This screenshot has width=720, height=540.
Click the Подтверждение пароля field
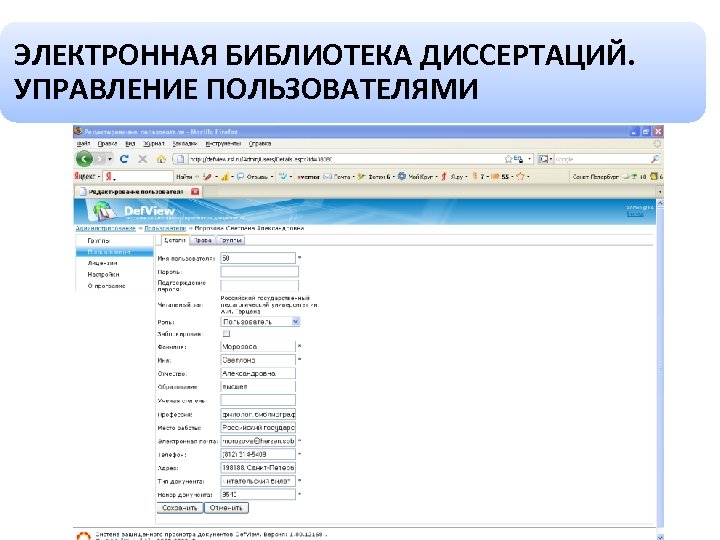259,285
